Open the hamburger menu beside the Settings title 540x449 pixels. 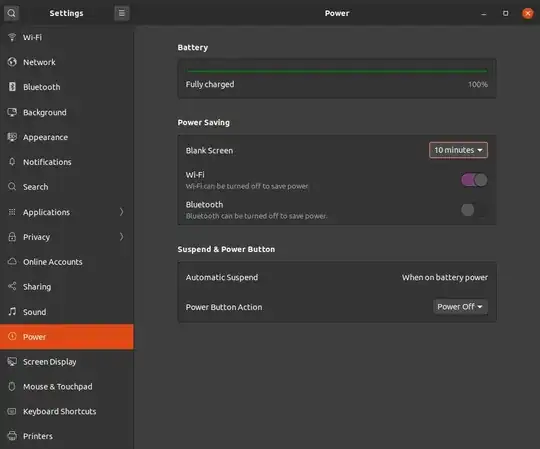point(122,13)
